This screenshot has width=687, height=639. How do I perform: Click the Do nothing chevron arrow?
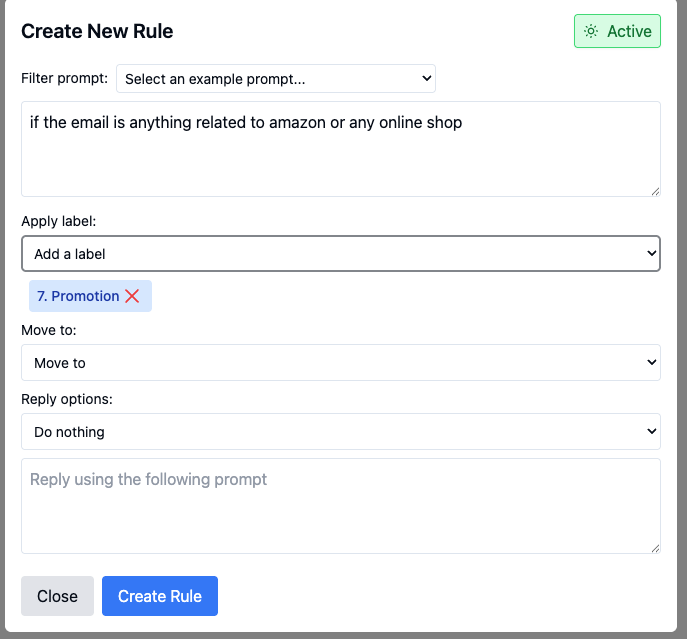652,431
